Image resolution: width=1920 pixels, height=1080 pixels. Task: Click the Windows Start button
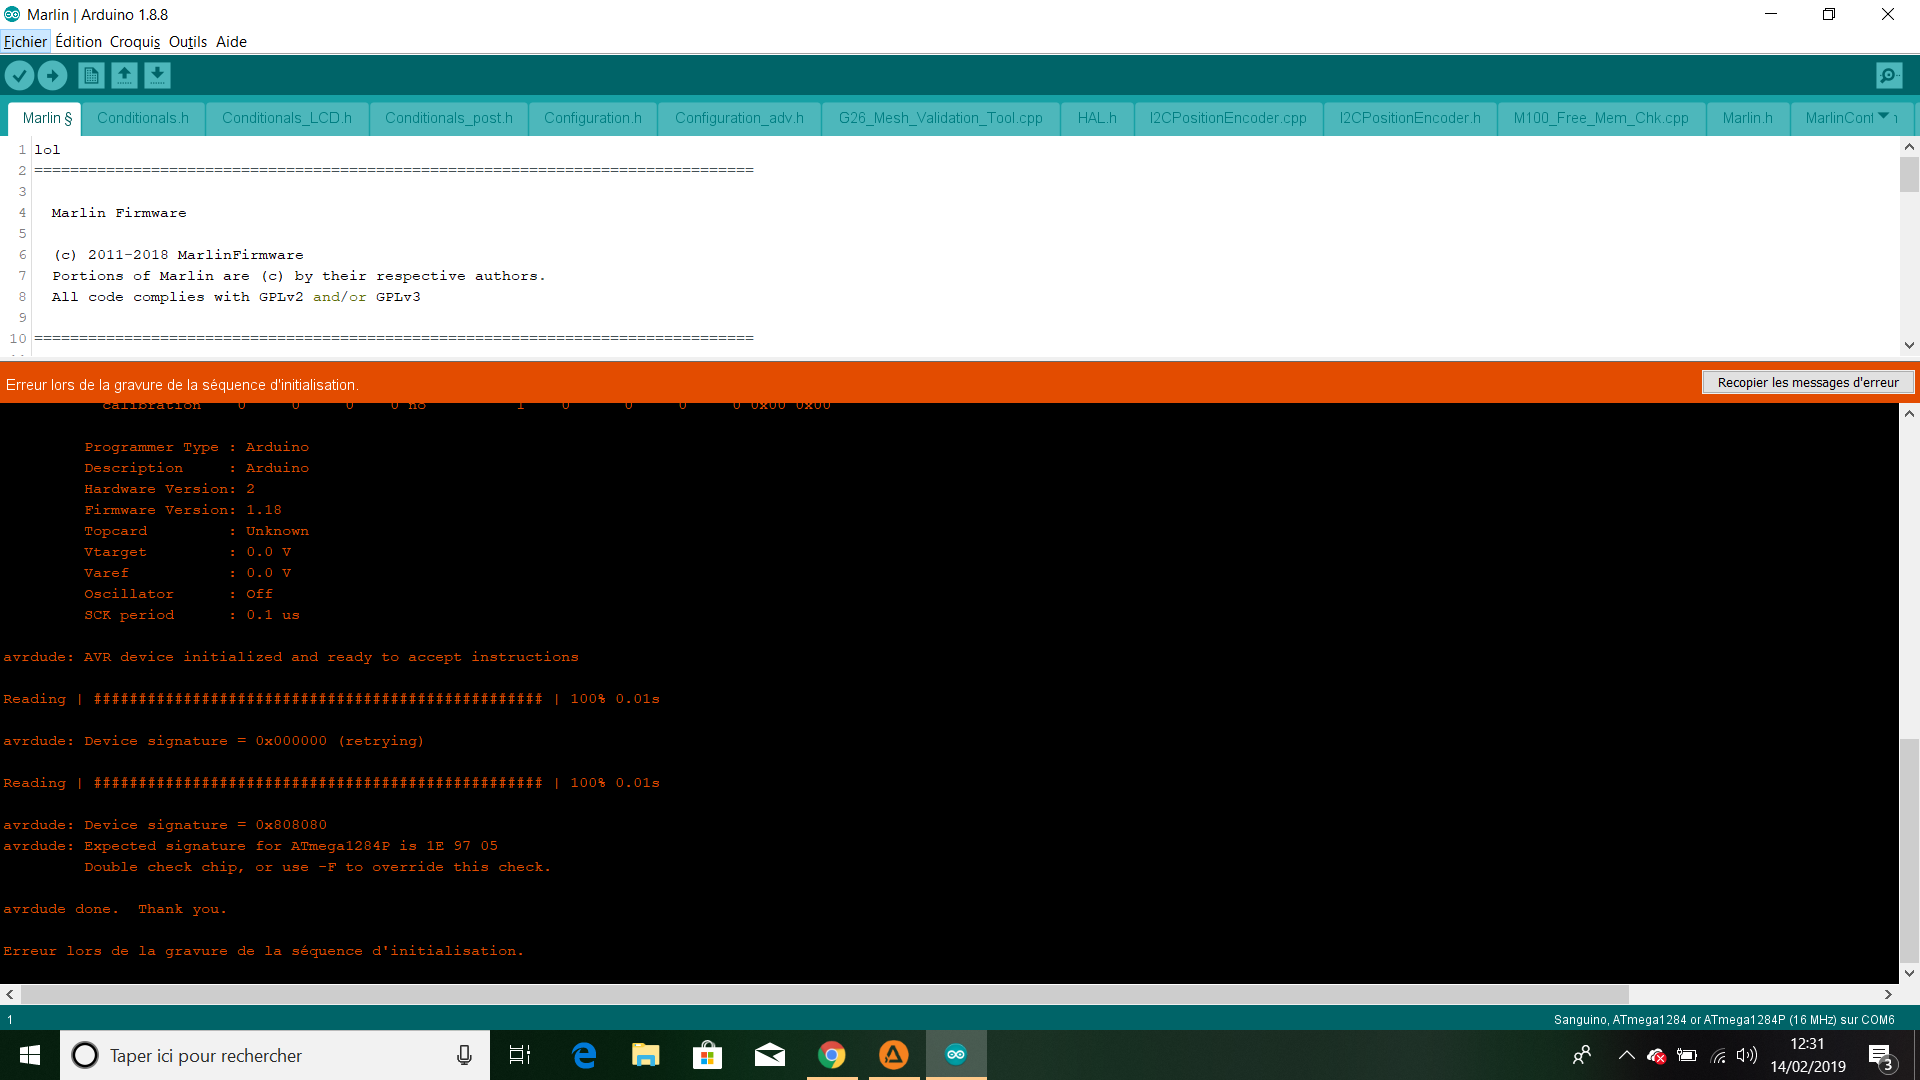(29, 1055)
